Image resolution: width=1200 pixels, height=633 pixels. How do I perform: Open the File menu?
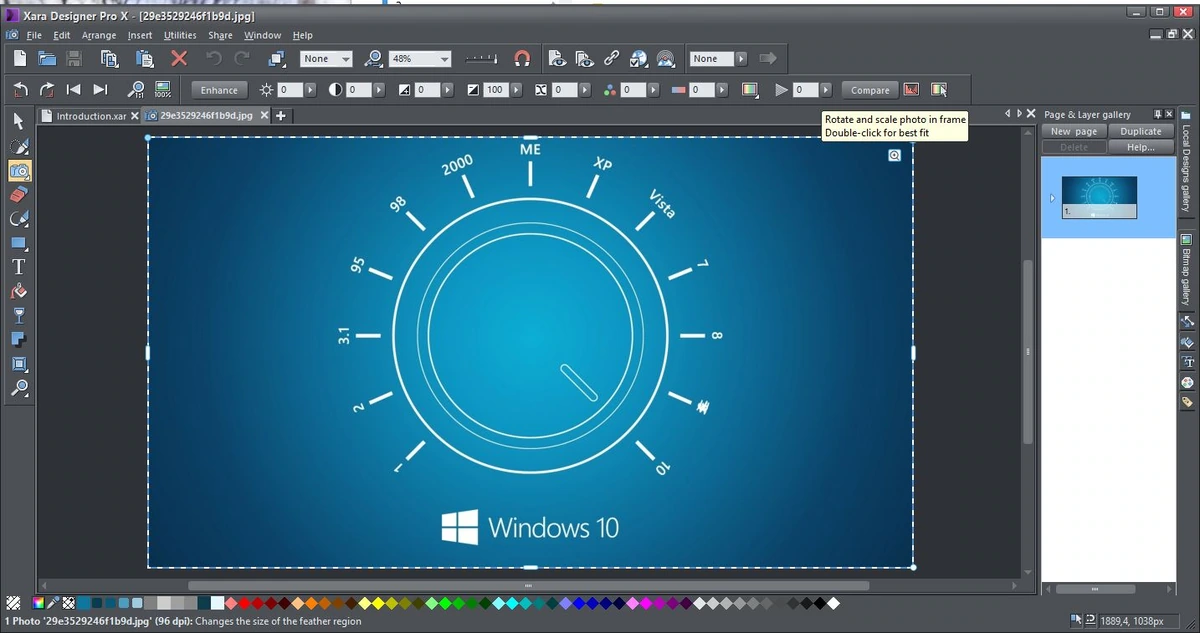click(33, 35)
